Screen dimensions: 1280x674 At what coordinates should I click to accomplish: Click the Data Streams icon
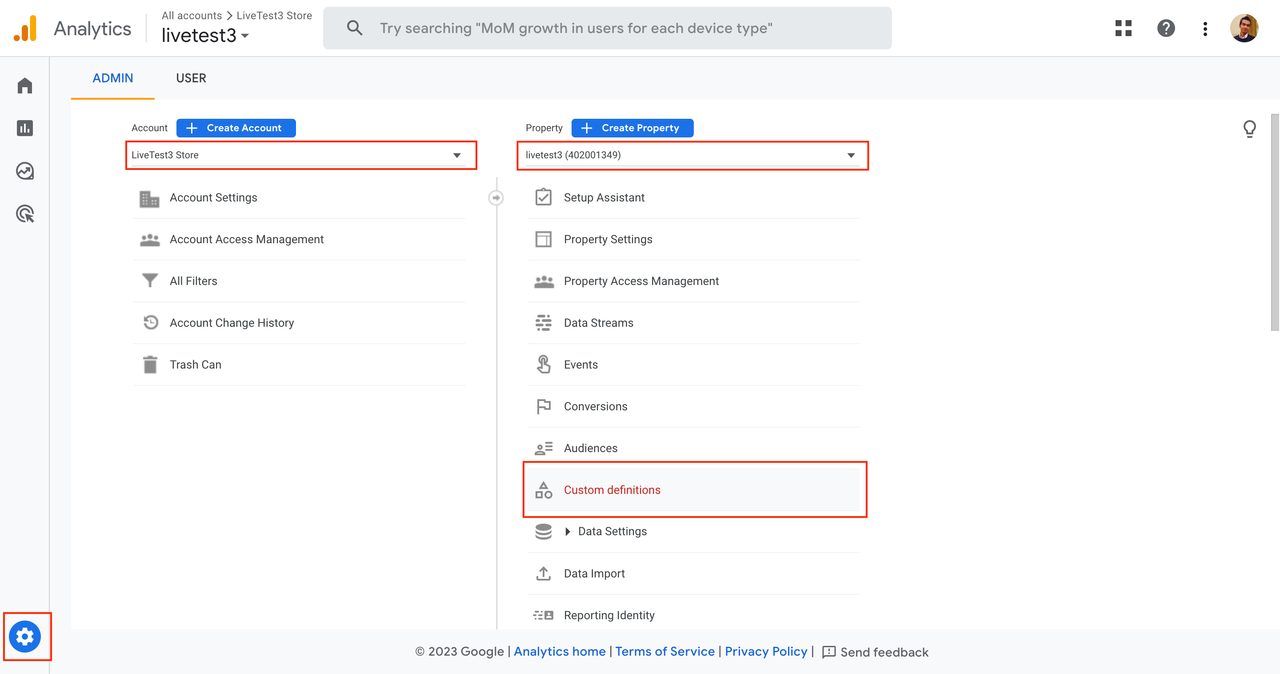point(544,323)
